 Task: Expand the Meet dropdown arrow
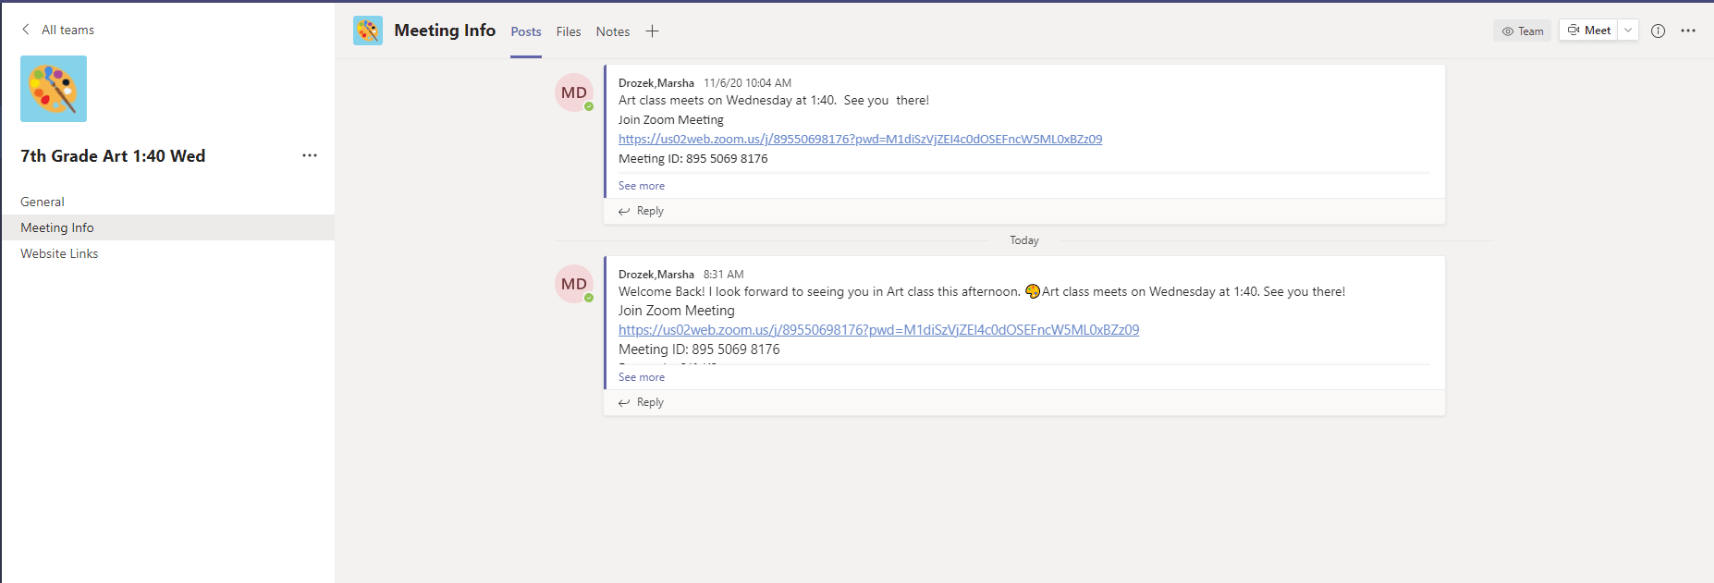[1628, 31]
